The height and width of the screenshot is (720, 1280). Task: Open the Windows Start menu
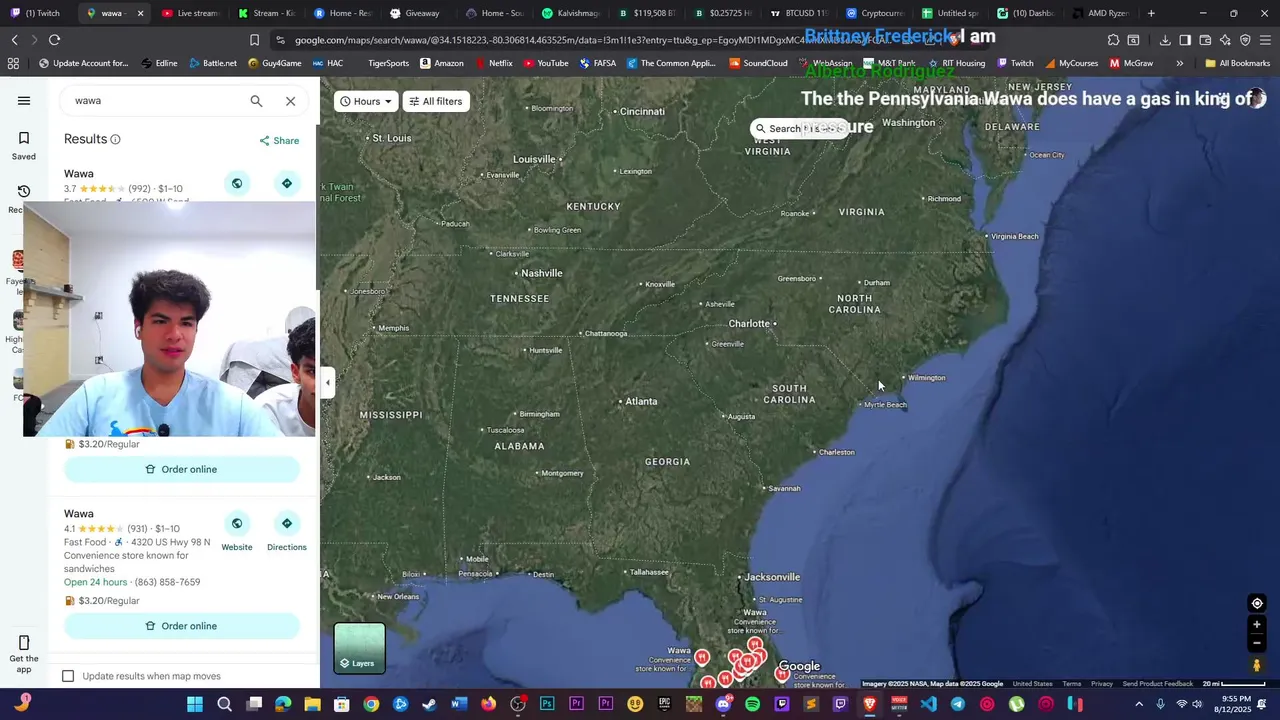click(195, 704)
